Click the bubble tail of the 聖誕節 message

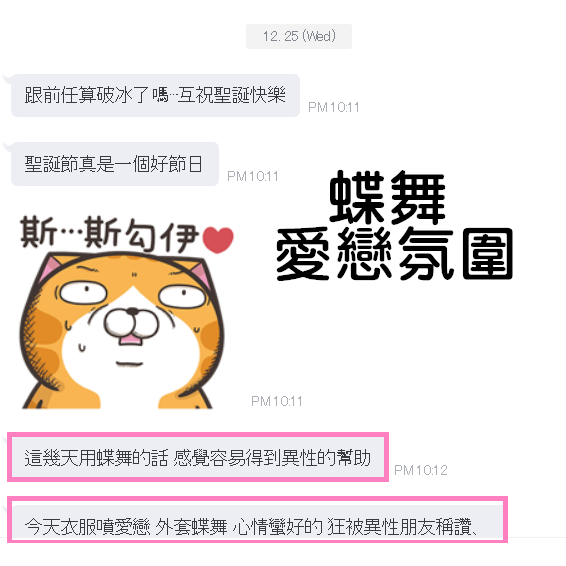click(x=7, y=147)
